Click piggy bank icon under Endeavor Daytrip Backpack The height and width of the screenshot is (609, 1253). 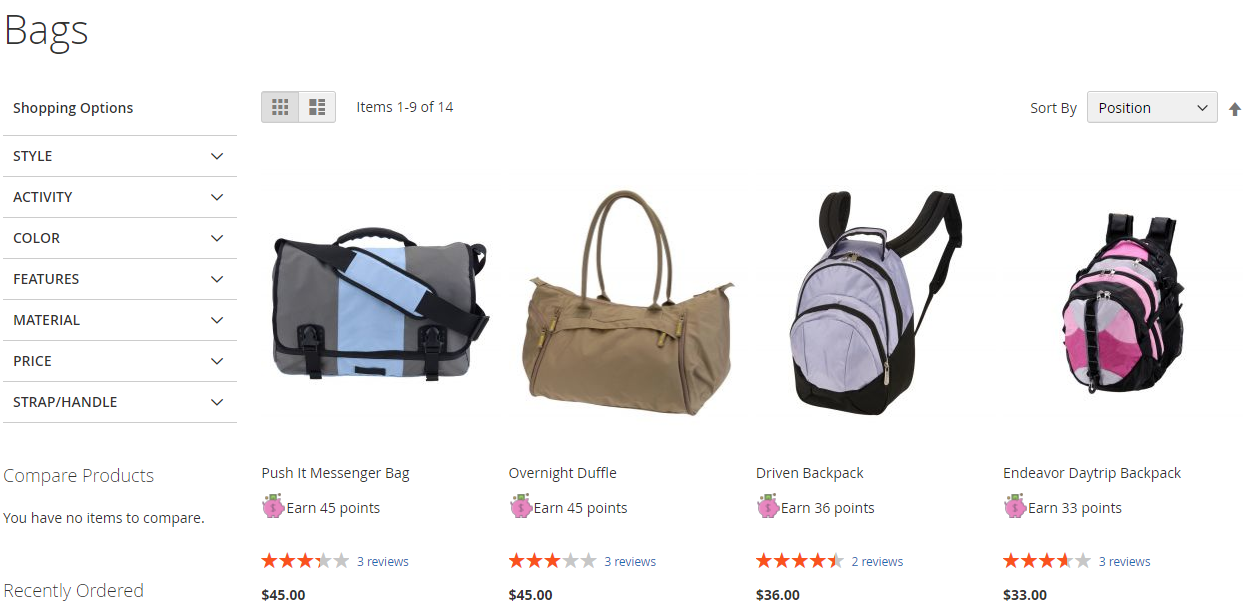coord(1014,507)
